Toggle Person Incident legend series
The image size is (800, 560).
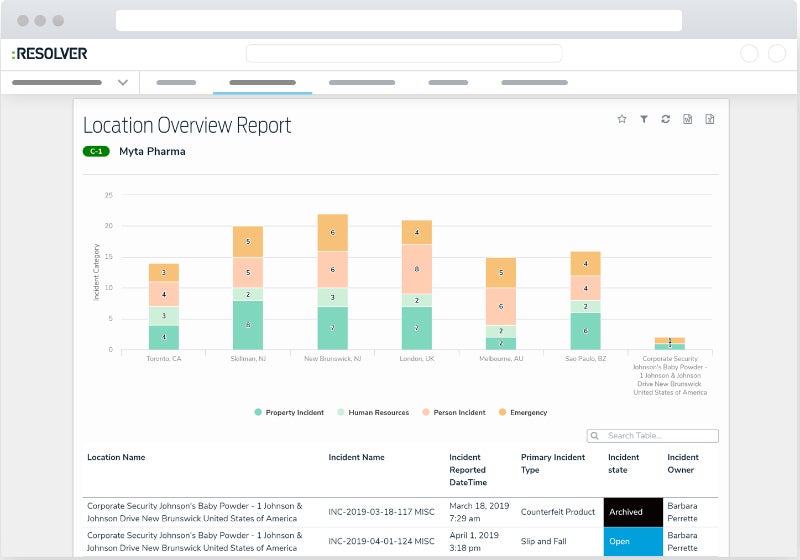(457, 412)
